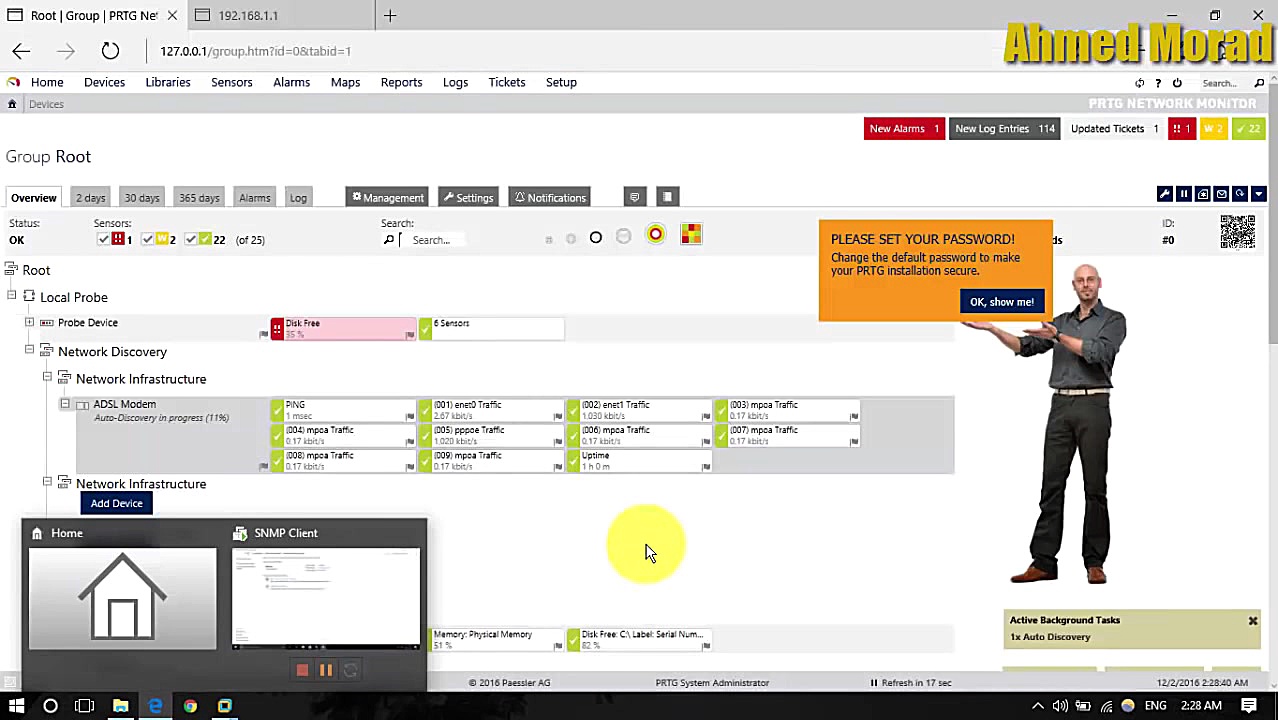Click the New Alarms 1 button
This screenshot has height=720, width=1278.
(x=904, y=128)
